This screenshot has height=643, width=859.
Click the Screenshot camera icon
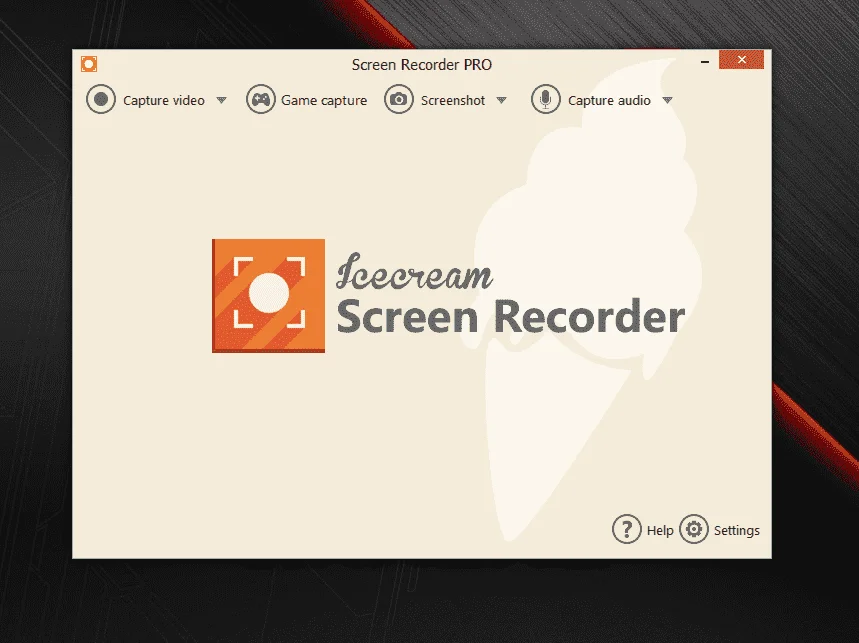399,99
